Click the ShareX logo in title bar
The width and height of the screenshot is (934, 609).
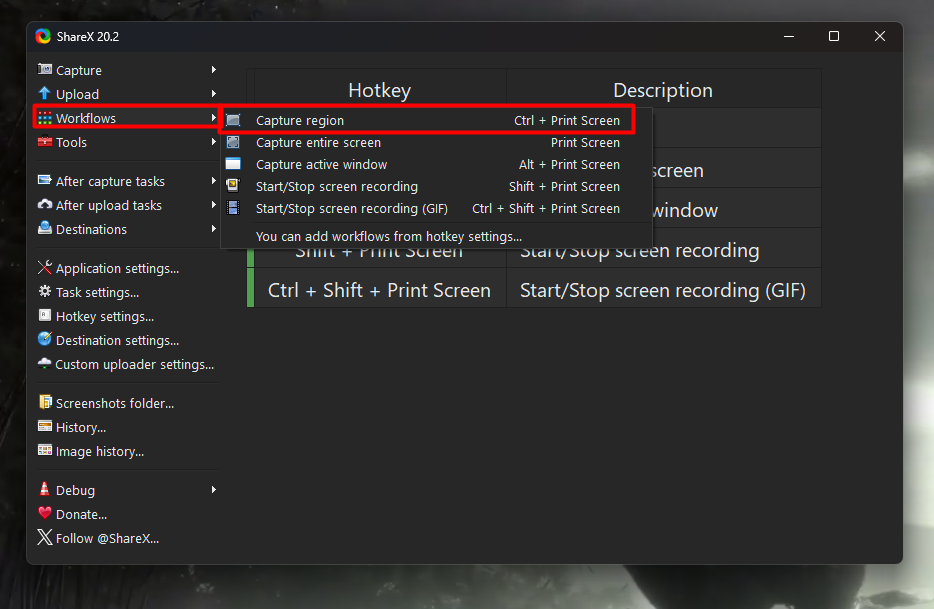[43, 36]
